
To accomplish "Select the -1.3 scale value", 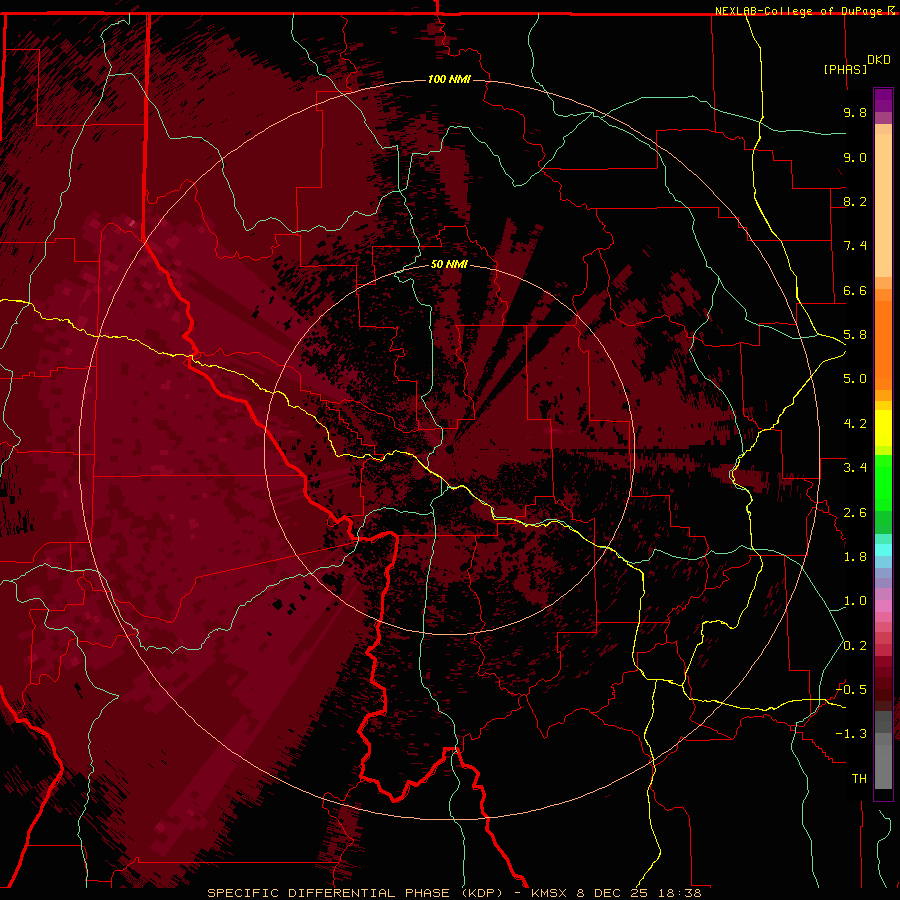I will [x=852, y=734].
